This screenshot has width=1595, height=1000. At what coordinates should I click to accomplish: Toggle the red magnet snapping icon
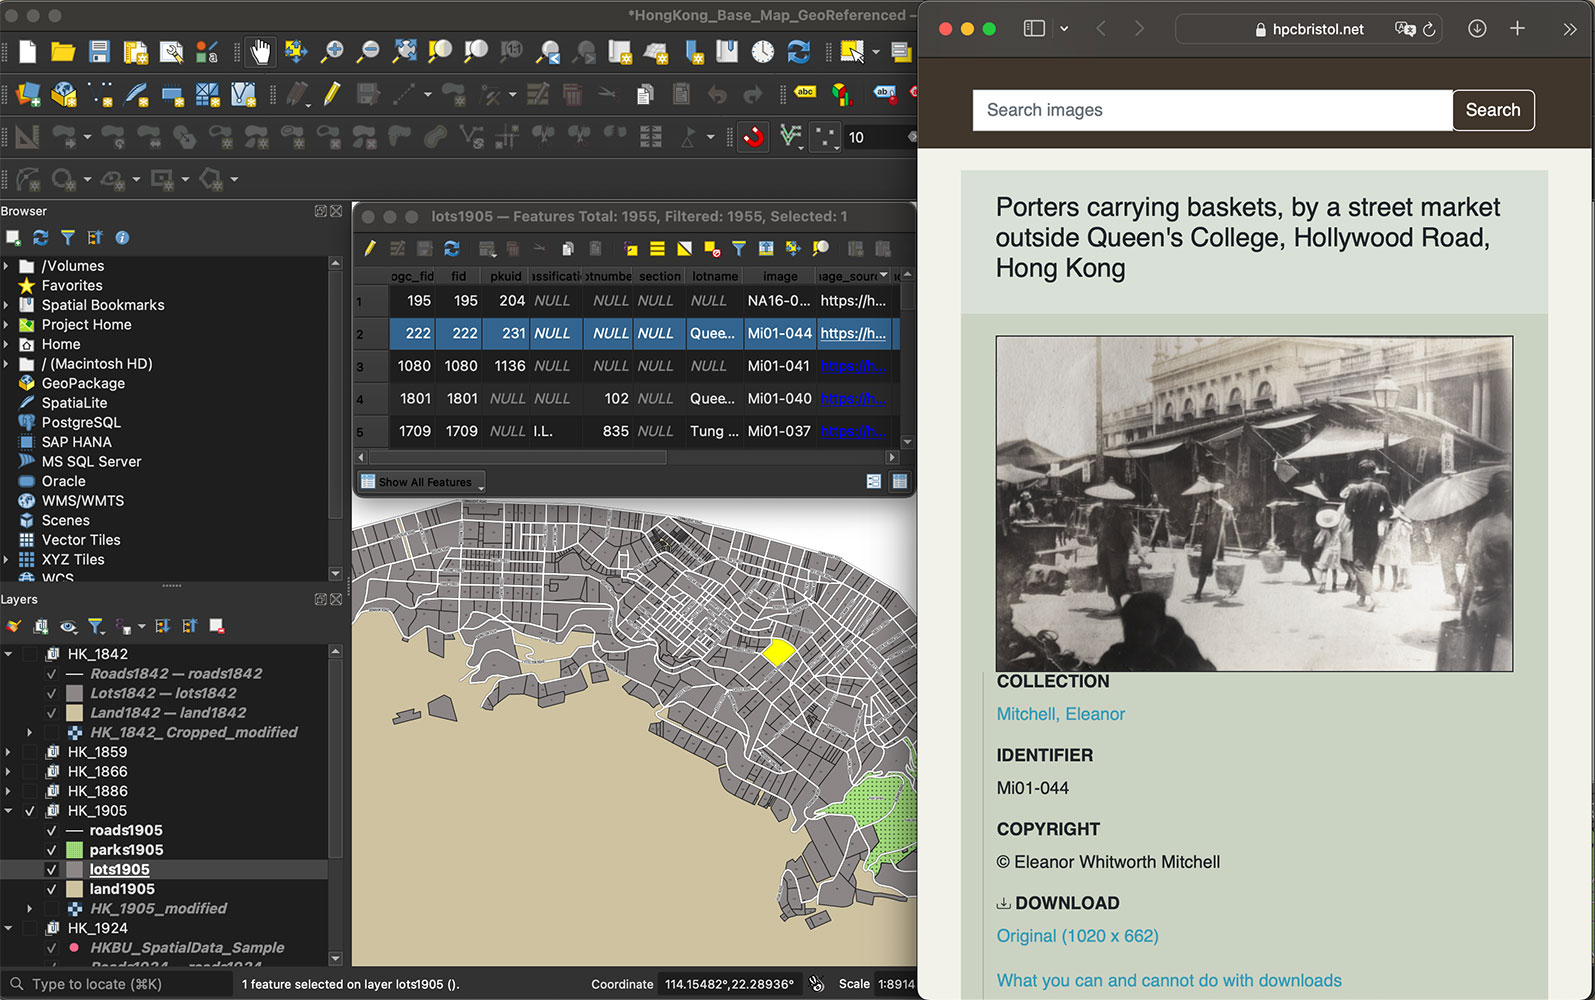click(753, 137)
